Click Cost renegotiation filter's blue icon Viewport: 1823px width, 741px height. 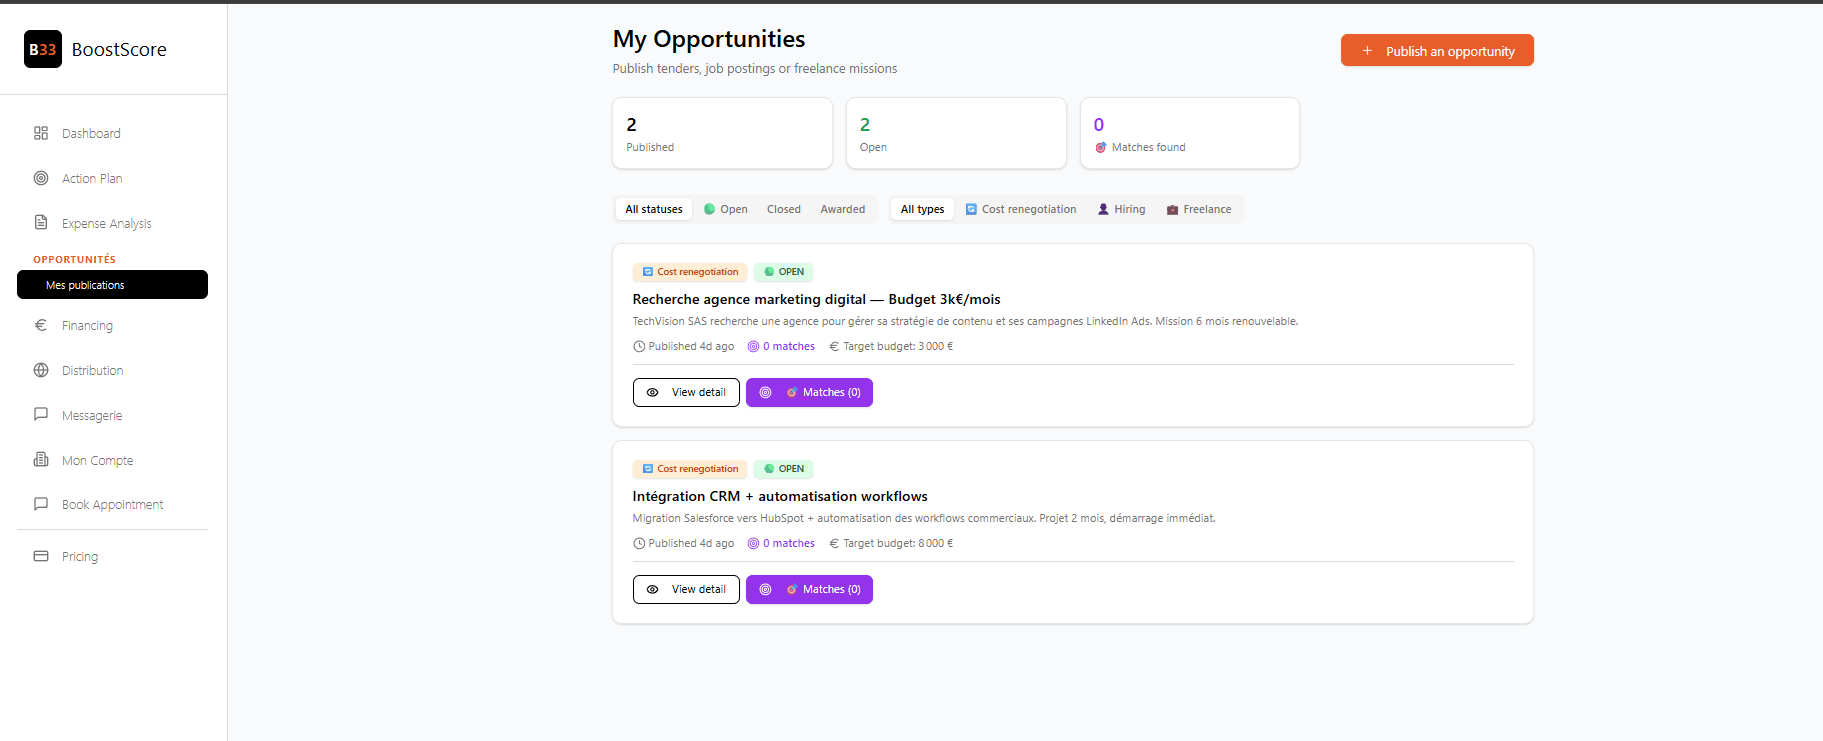pyautogui.click(x=971, y=209)
